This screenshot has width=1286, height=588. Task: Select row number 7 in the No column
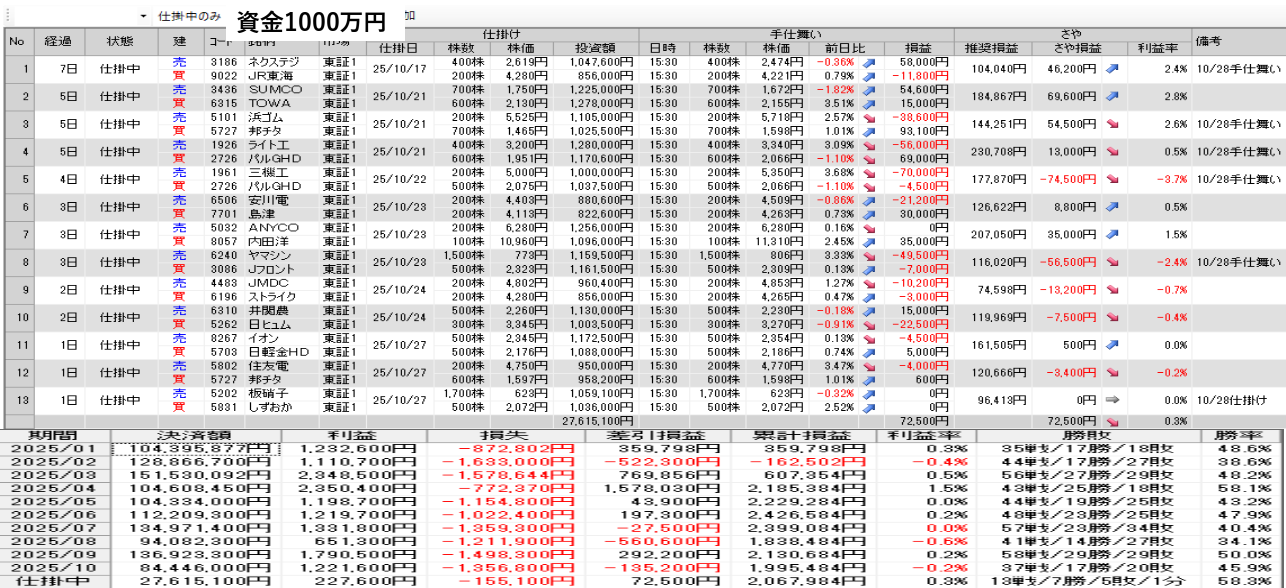(17, 234)
